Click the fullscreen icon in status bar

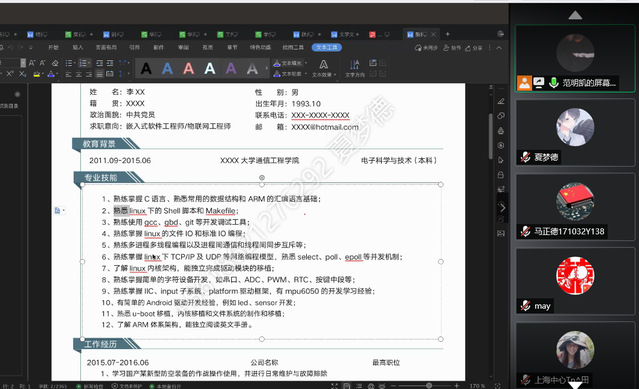point(334,385)
